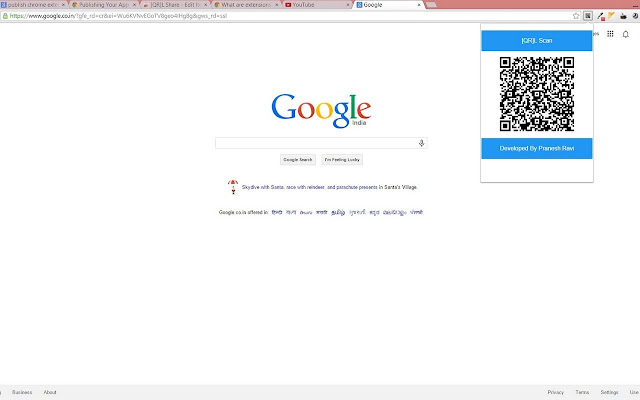Switch Google to Punjabi language link
Image resolution: width=640 pixels, height=400 pixels.
(416, 212)
